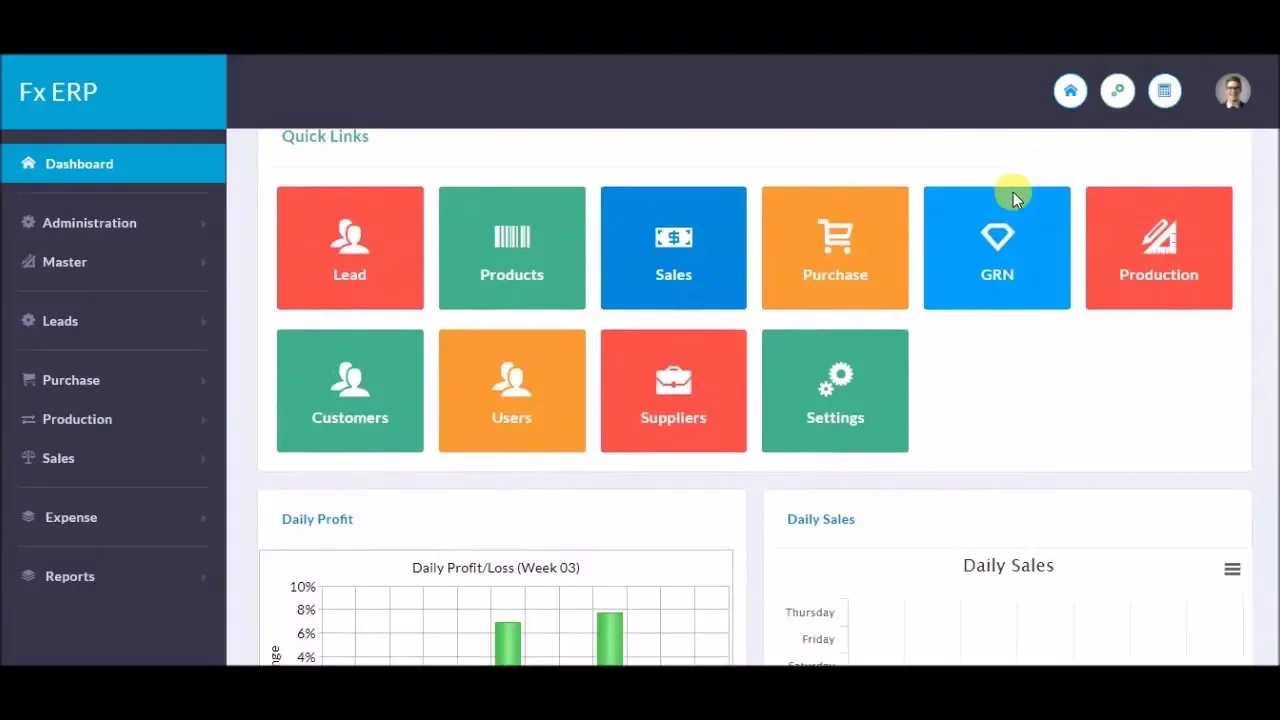This screenshot has height=720, width=1280.
Task: Click the Daily Profit panel title
Action: [317, 519]
